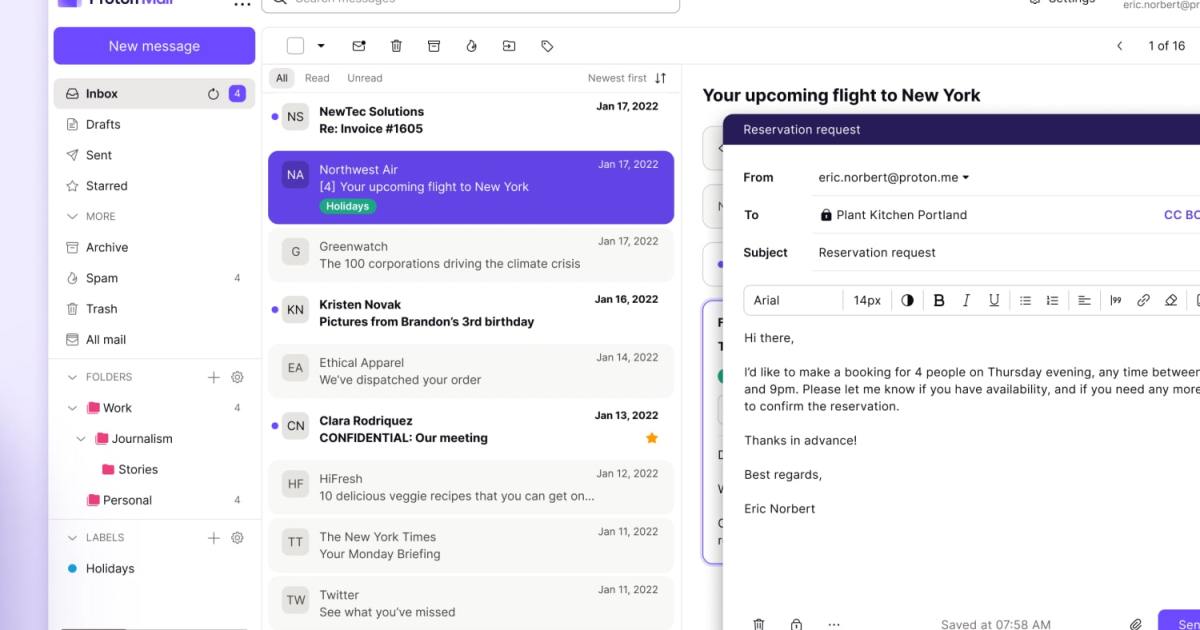Screen dimensions: 1200x630
Task: Insert a link in the composer
Action: coord(1143,300)
